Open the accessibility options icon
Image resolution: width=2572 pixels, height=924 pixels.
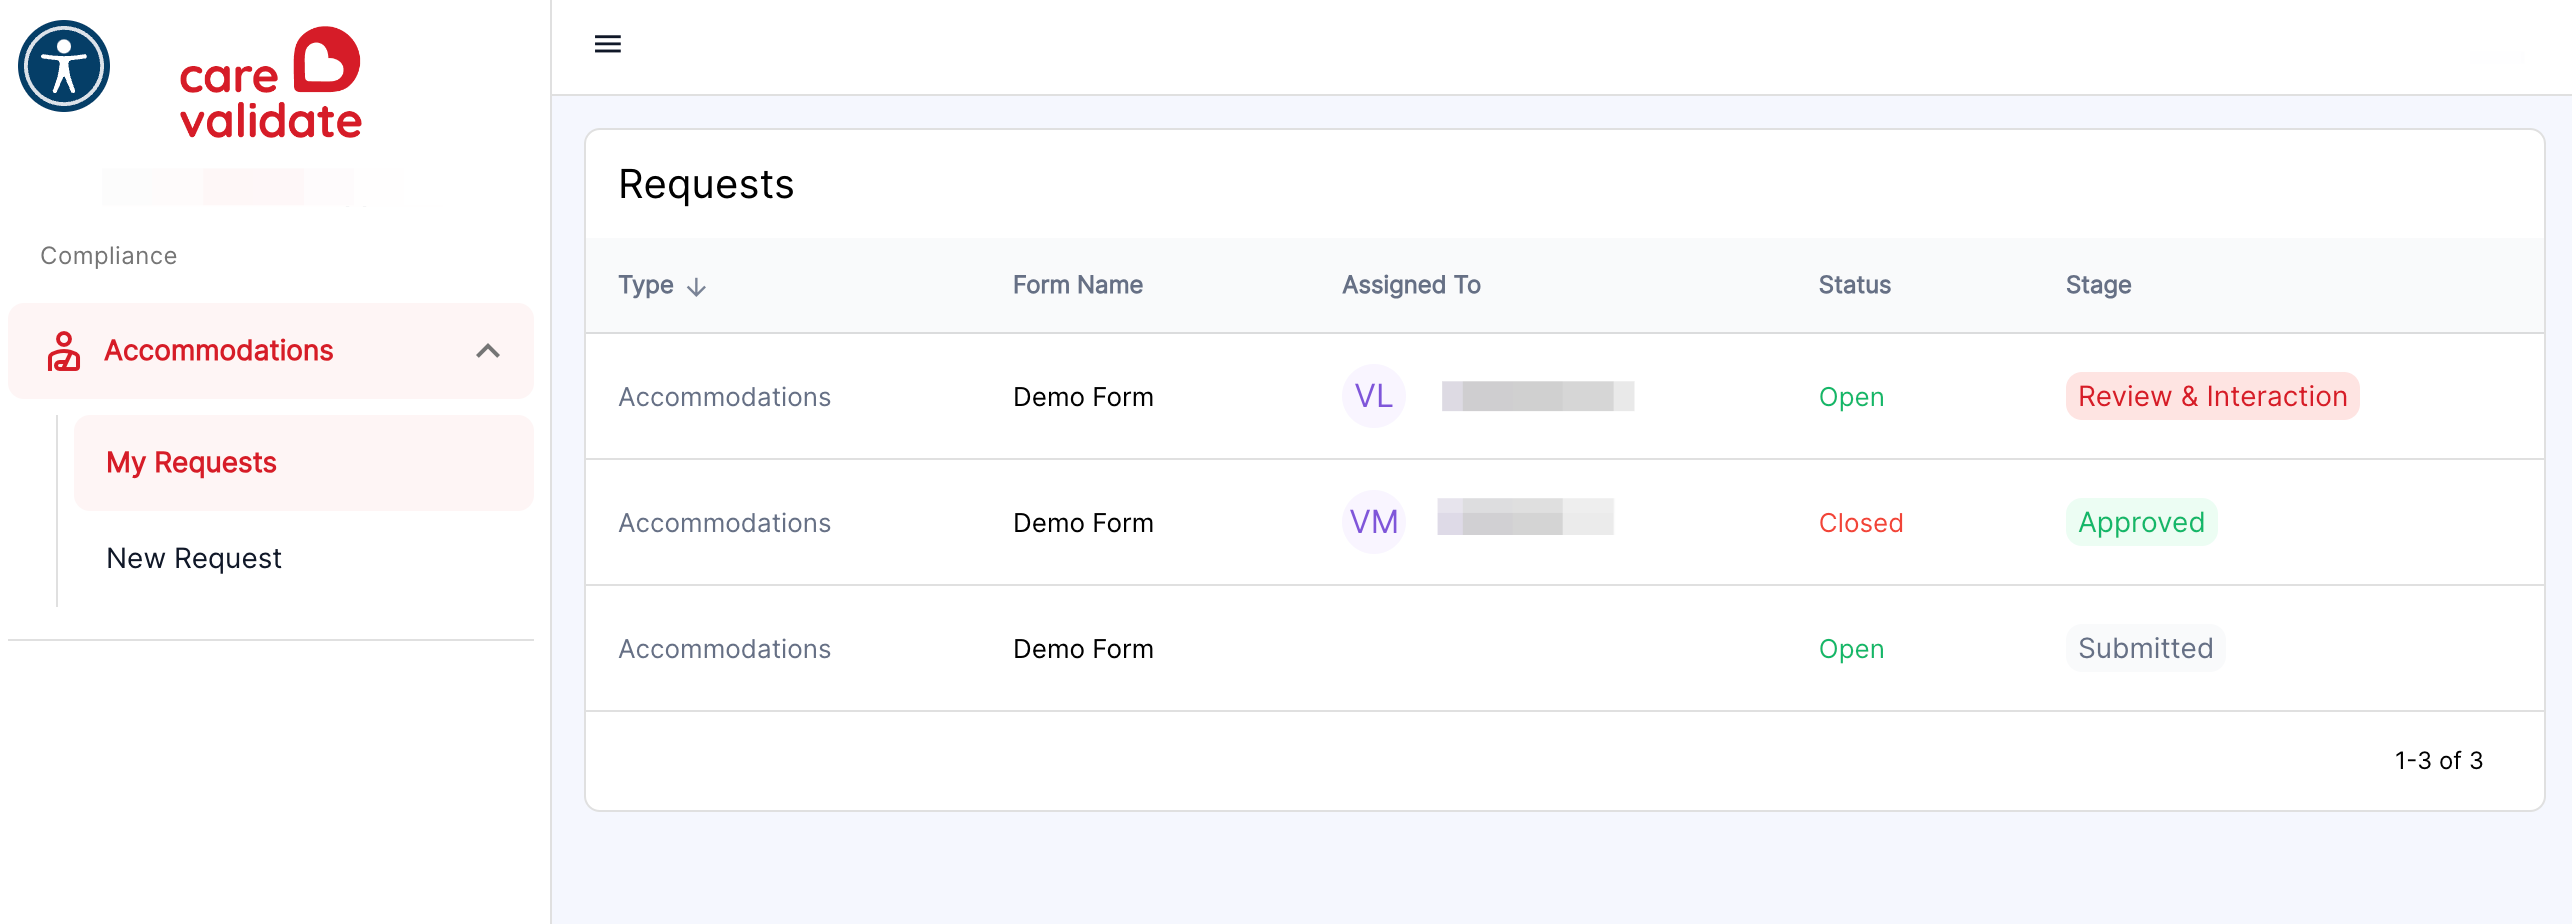[x=64, y=66]
